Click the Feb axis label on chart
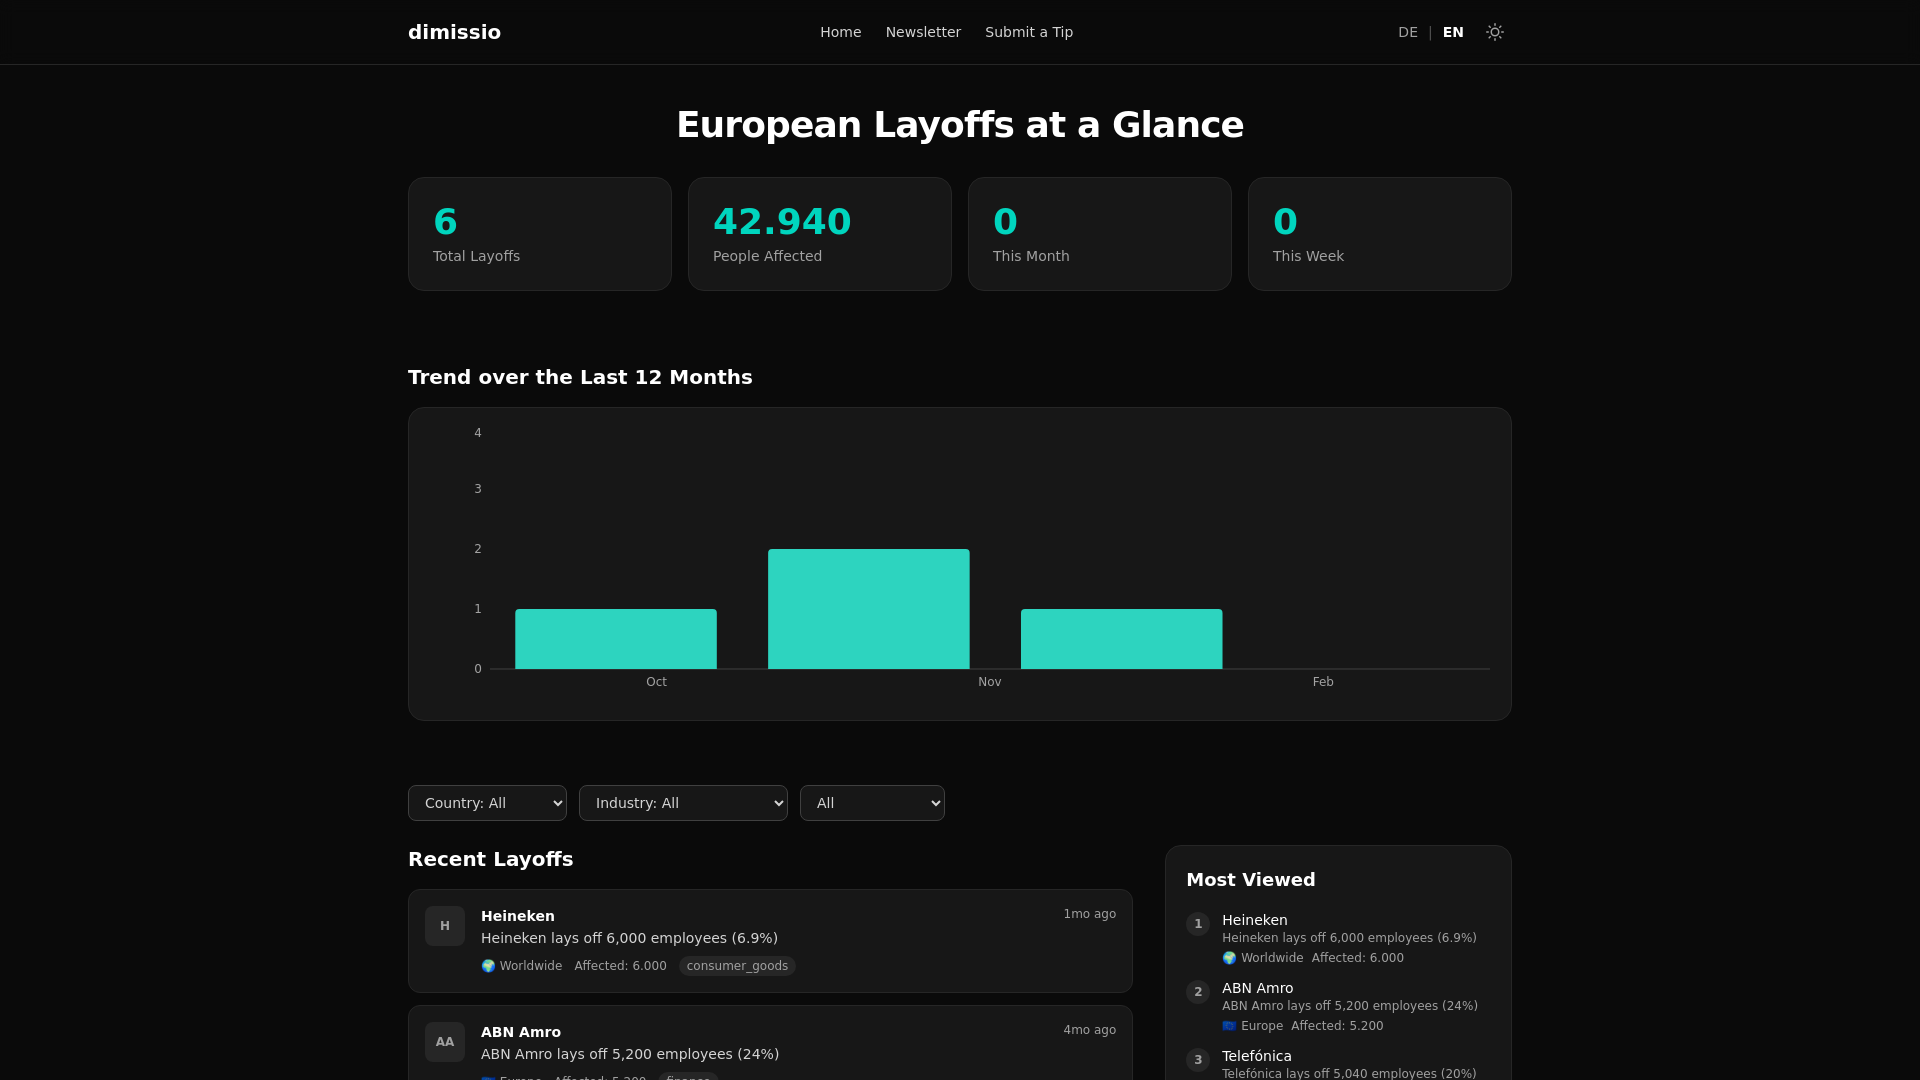Image resolution: width=1920 pixels, height=1080 pixels. pos(1323,682)
